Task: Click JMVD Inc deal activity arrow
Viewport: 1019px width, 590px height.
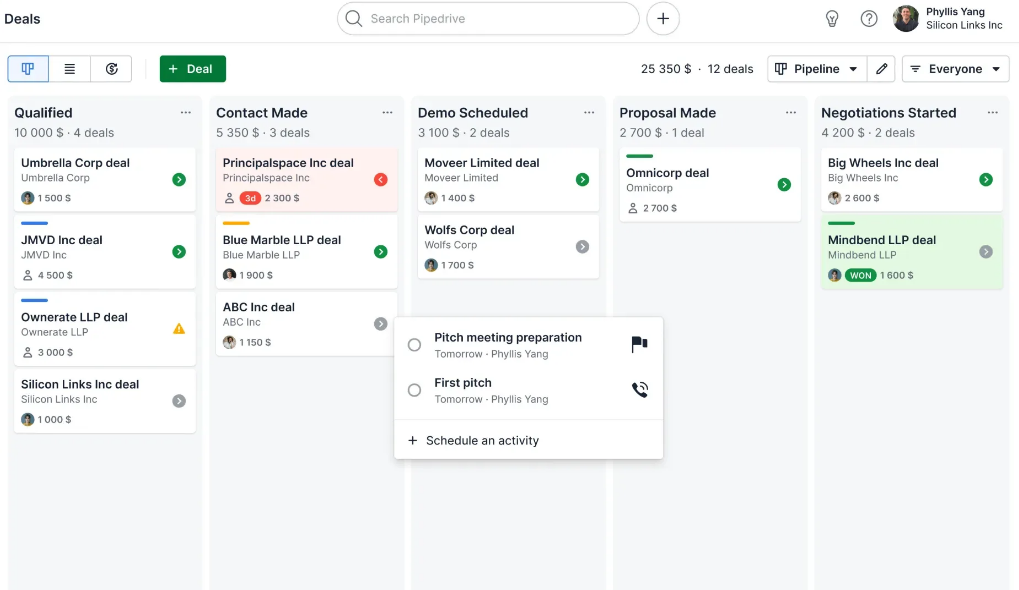Action: (179, 251)
